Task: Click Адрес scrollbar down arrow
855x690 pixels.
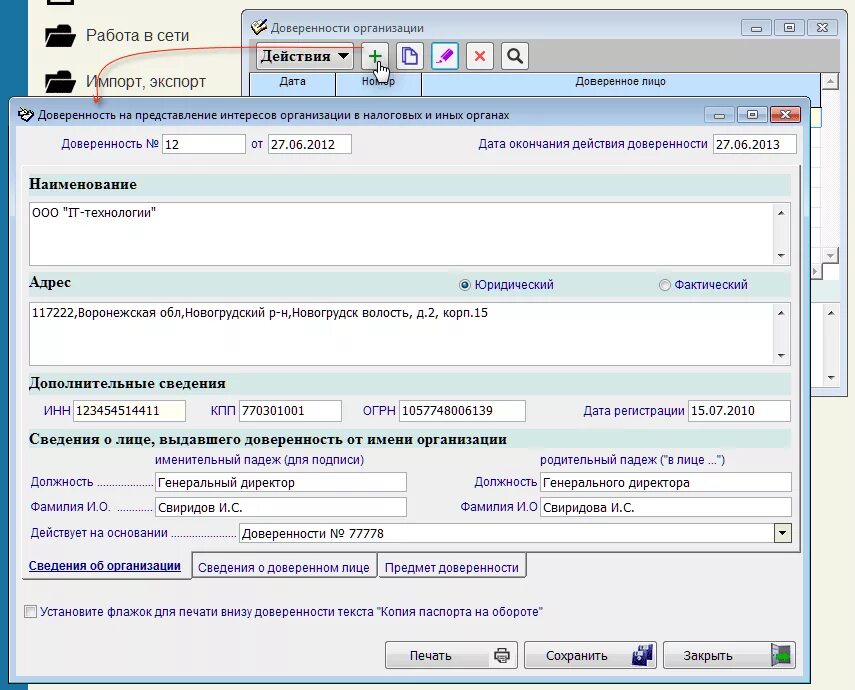Action: tap(781, 356)
